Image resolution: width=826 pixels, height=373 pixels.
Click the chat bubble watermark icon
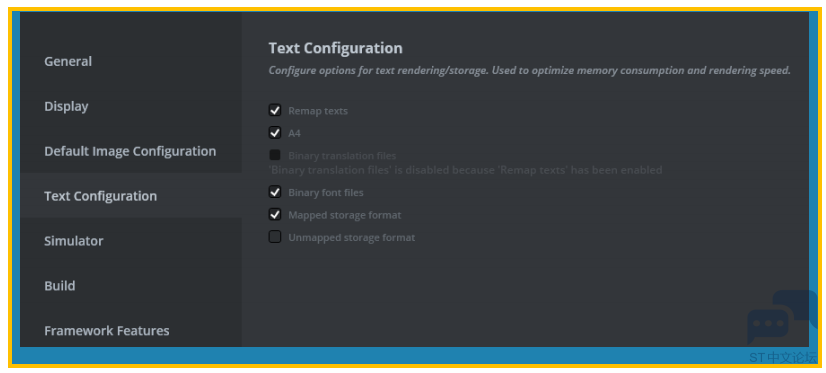coord(781,317)
